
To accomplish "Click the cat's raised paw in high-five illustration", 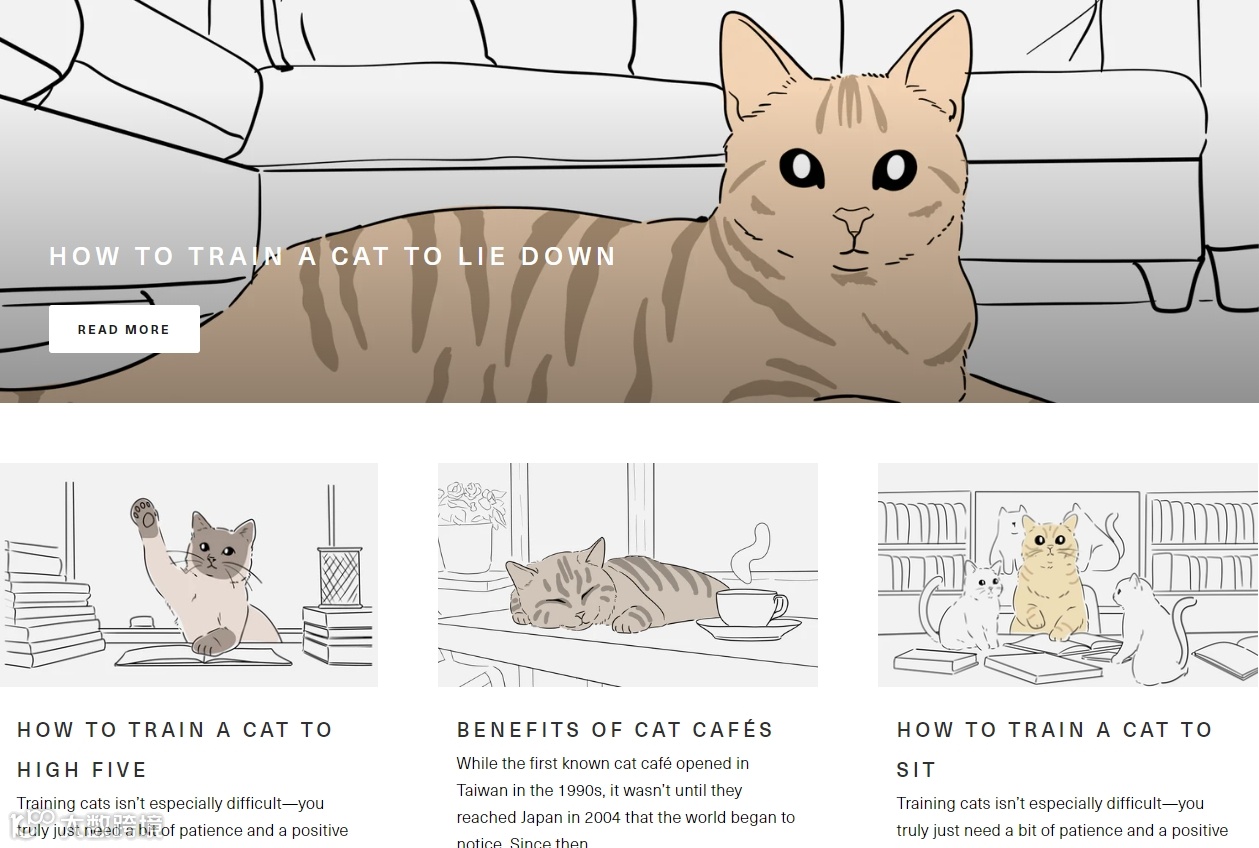I will coord(146,517).
